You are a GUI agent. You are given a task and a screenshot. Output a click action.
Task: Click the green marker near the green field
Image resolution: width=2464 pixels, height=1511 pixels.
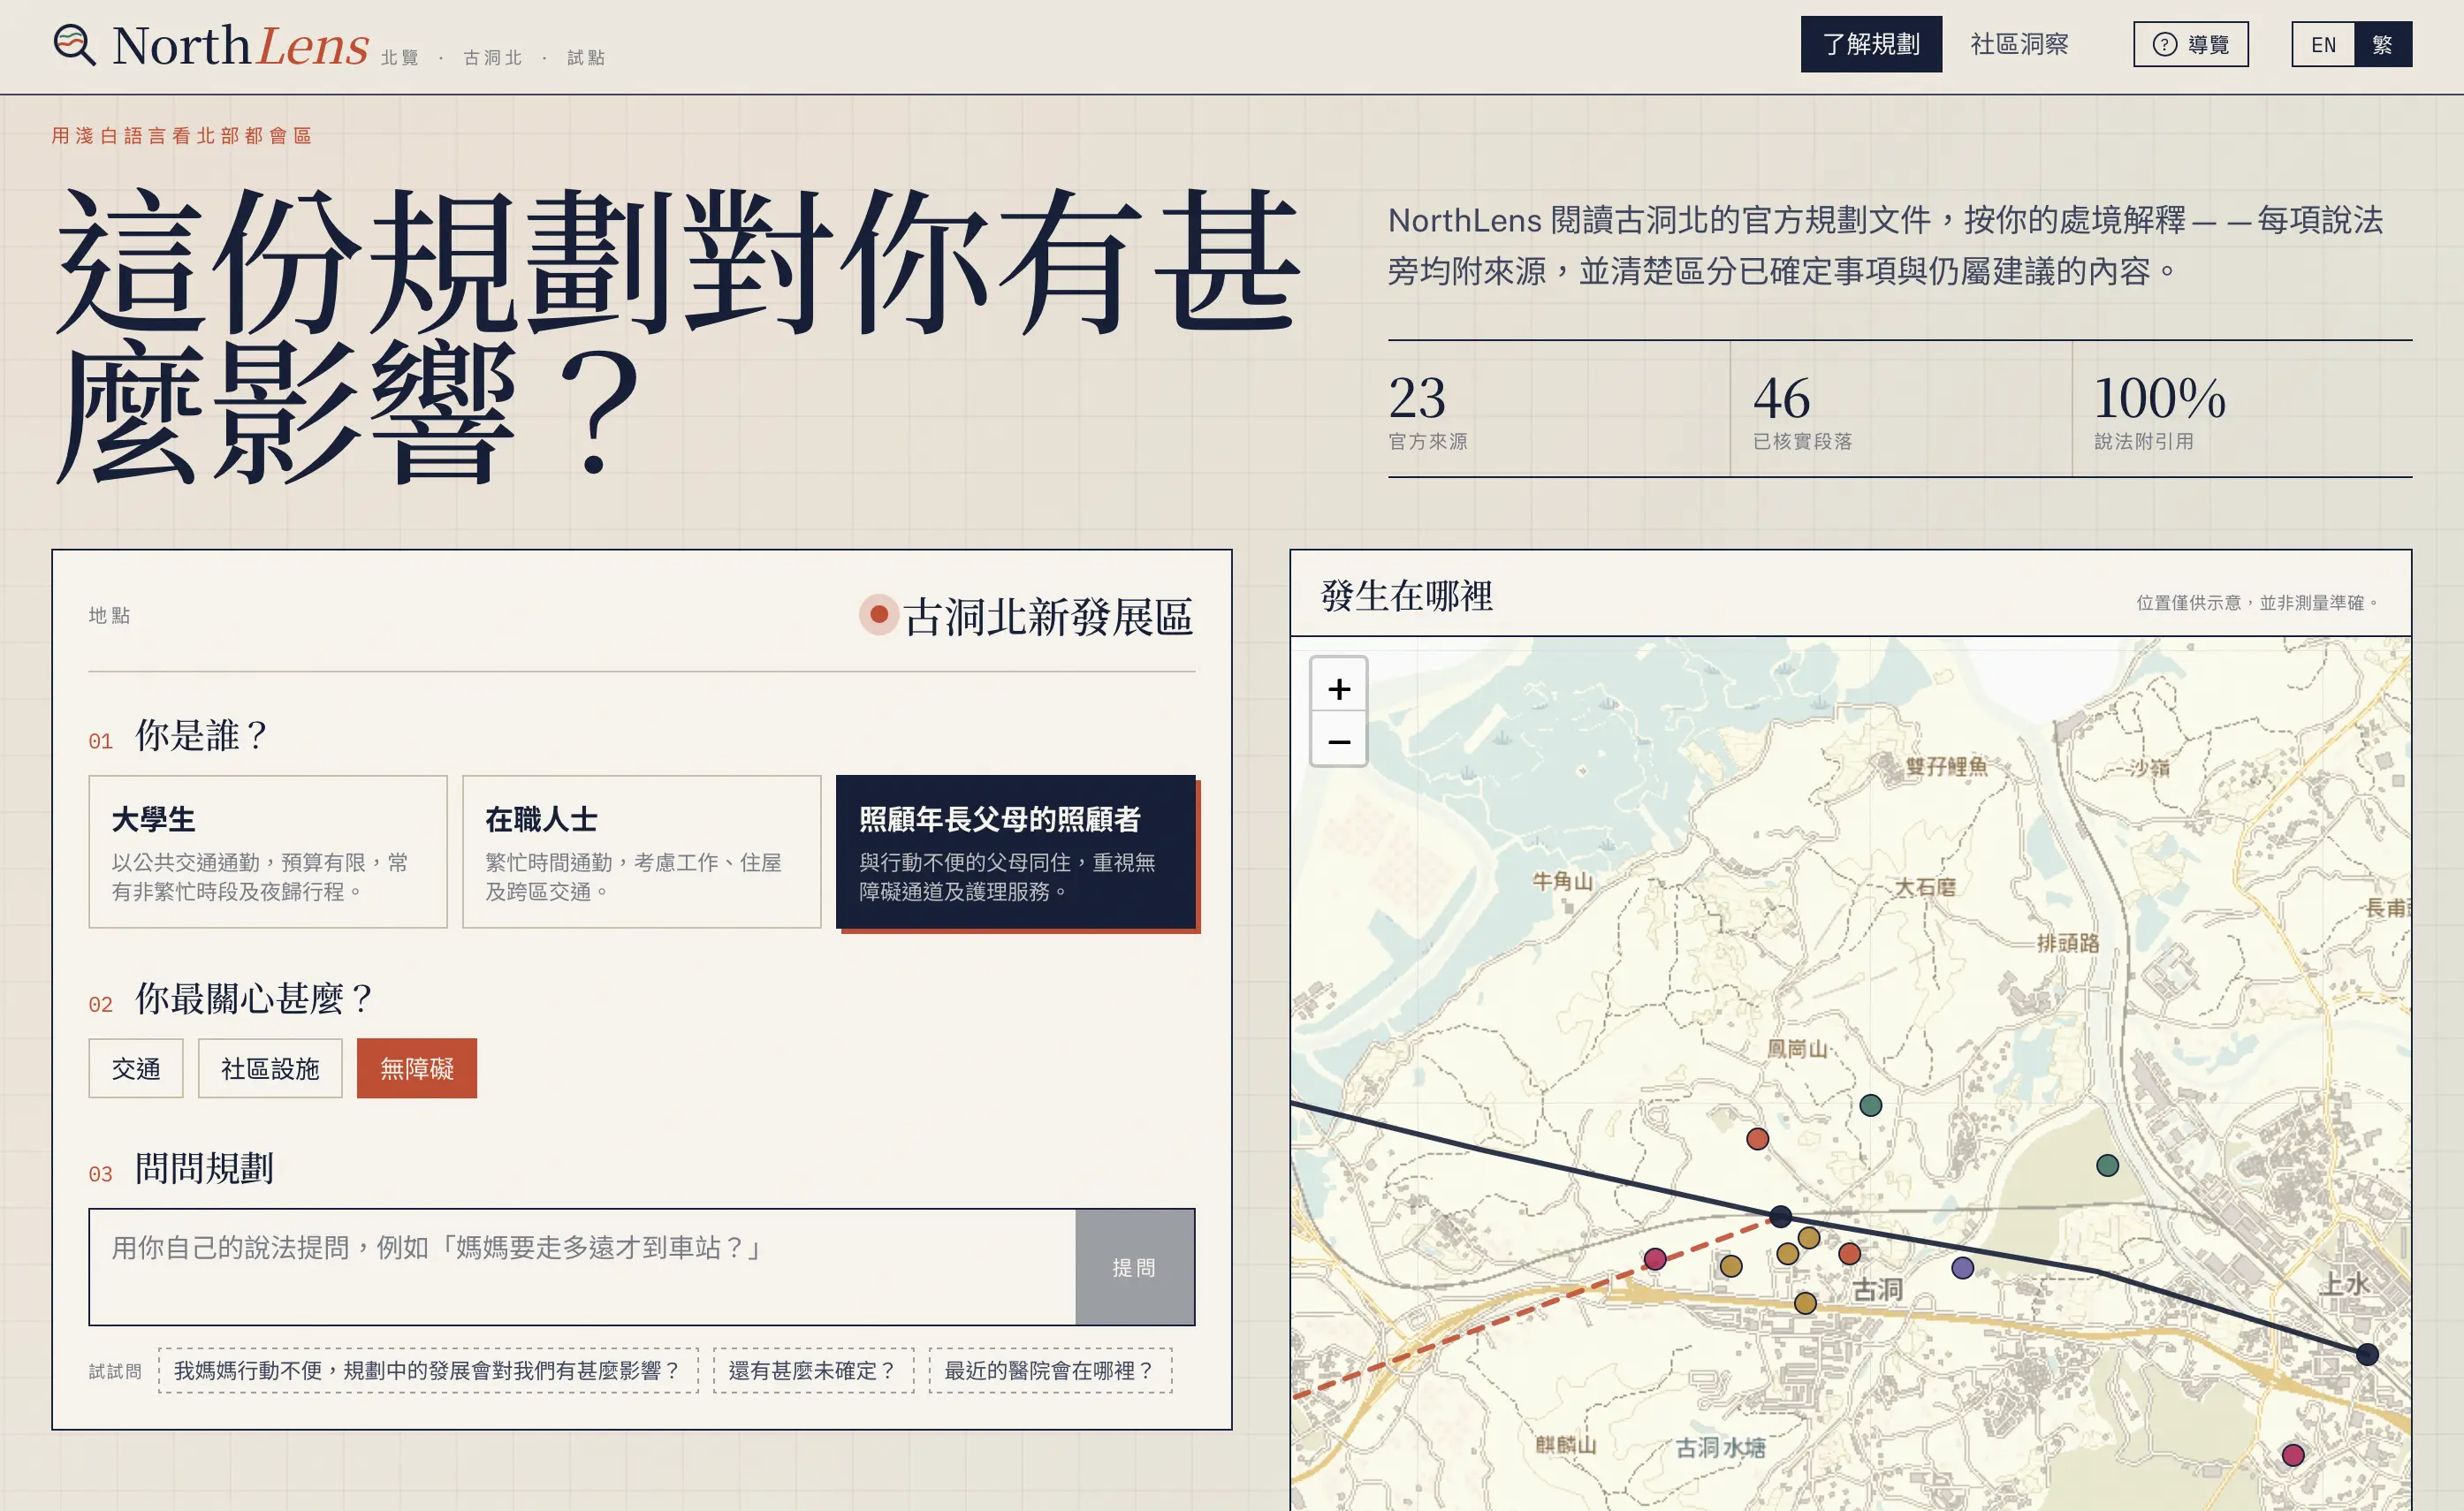click(x=2107, y=1165)
